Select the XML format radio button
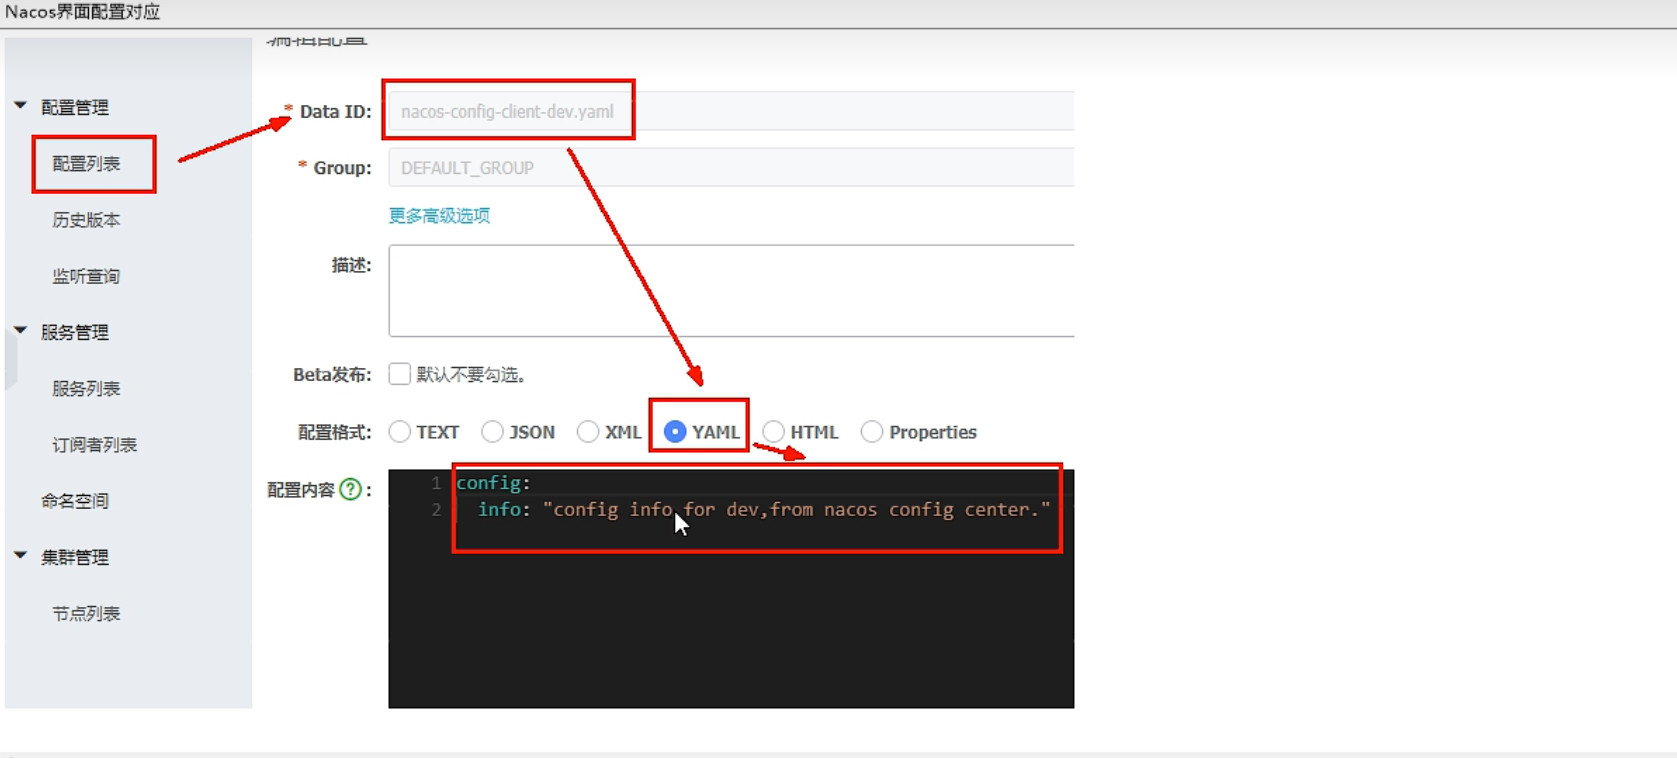Viewport: 1677px width, 758px height. pyautogui.click(x=588, y=432)
